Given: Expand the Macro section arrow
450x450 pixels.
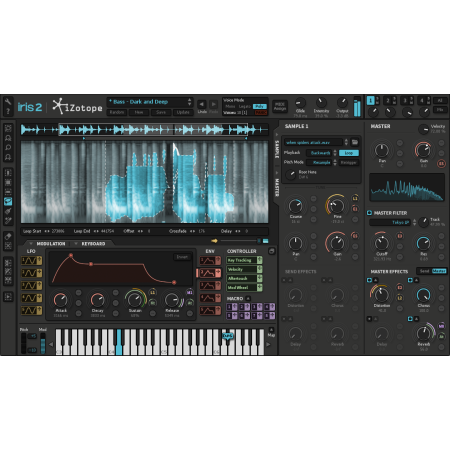Looking at the screenshot, I should pyautogui.click(x=248, y=298).
